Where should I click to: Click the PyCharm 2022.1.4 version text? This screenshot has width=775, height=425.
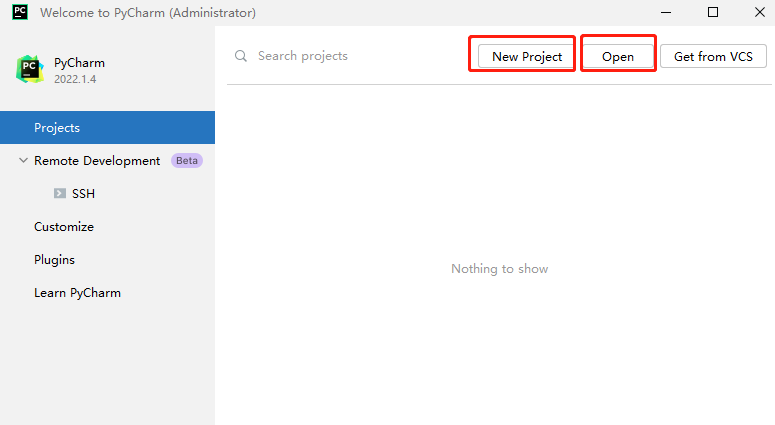(x=75, y=79)
